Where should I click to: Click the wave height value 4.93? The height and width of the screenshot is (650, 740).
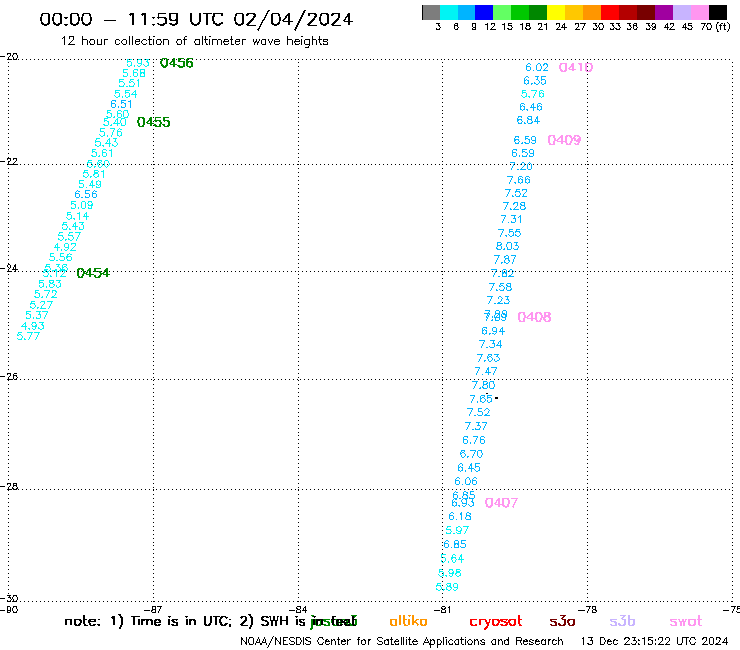pos(33,326)
